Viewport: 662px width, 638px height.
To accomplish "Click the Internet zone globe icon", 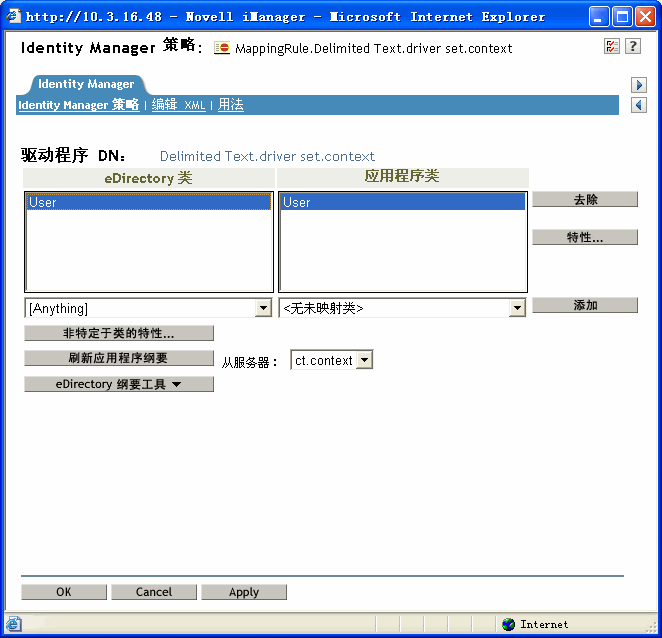I will pyautogui.click(x=509, y=624).
